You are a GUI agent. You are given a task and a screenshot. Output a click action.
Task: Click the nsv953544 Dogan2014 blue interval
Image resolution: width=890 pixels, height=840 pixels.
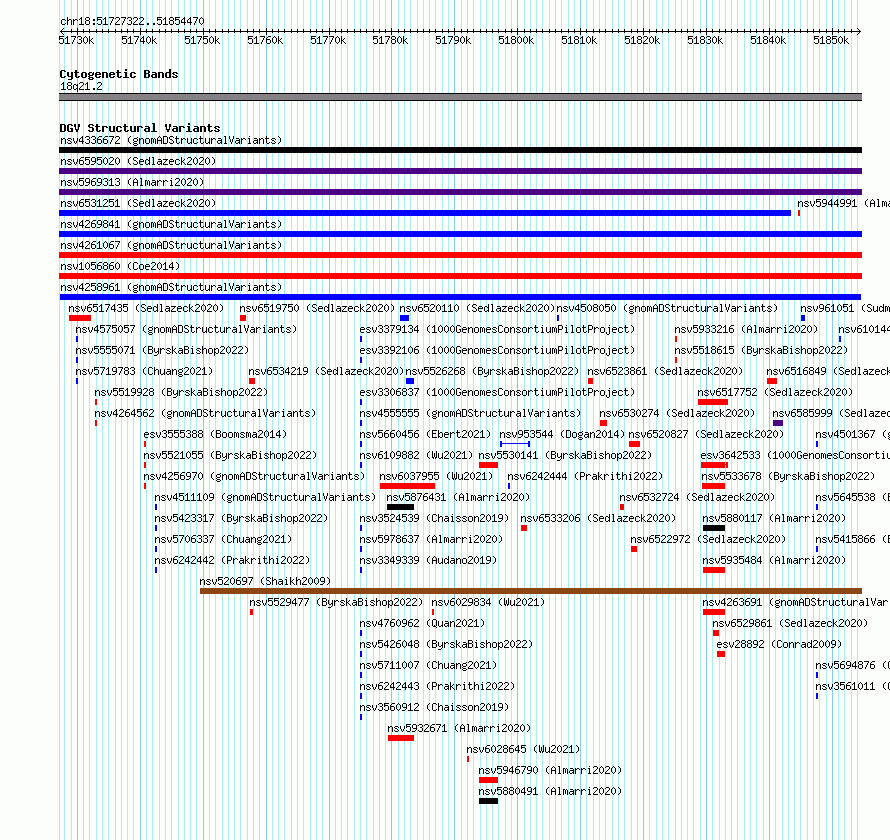[x=515, y=444]
